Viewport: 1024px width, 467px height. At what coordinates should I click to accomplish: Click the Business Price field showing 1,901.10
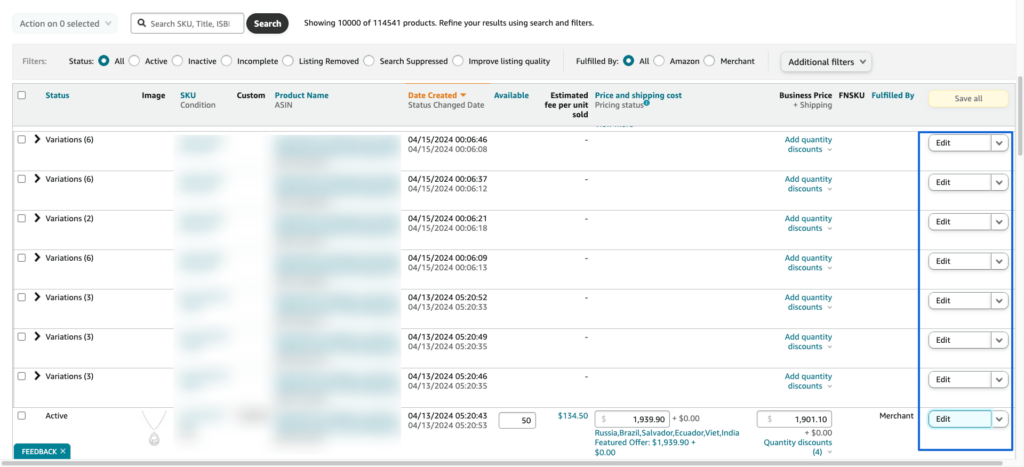795,419
